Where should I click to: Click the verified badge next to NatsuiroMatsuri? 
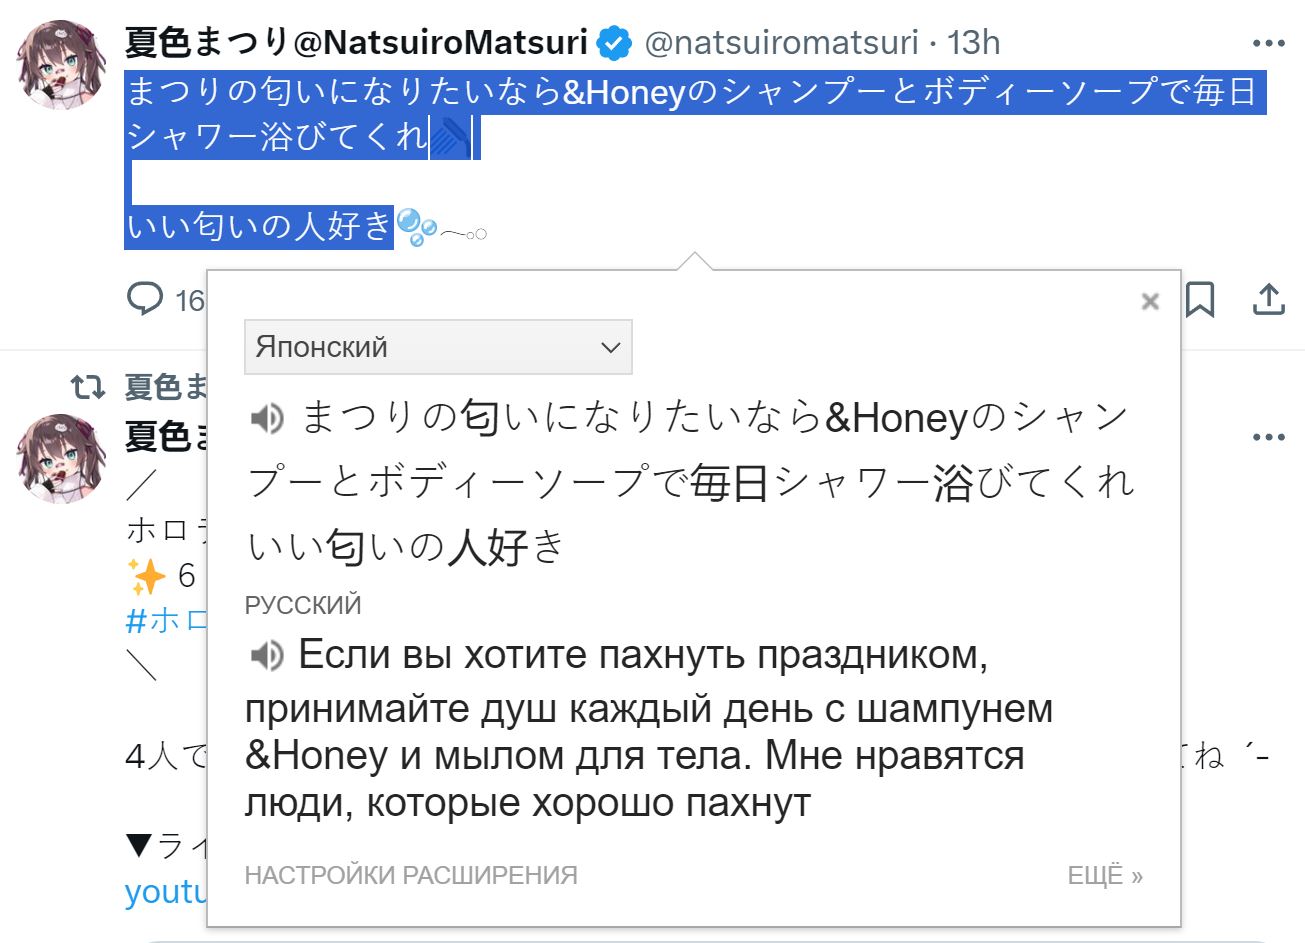(614, 43)
